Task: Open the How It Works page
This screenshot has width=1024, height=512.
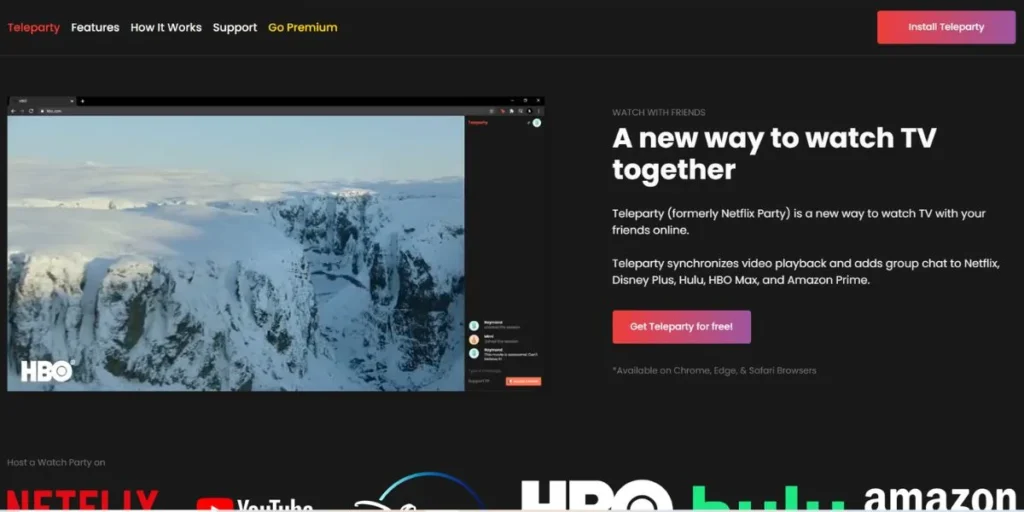Action: [166, 27]
